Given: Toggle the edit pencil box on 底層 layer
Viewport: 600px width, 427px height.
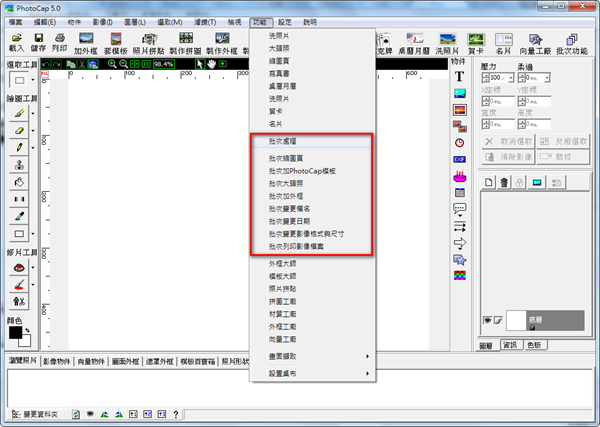Looking at the screenshot, I should (x=498, y=320).
